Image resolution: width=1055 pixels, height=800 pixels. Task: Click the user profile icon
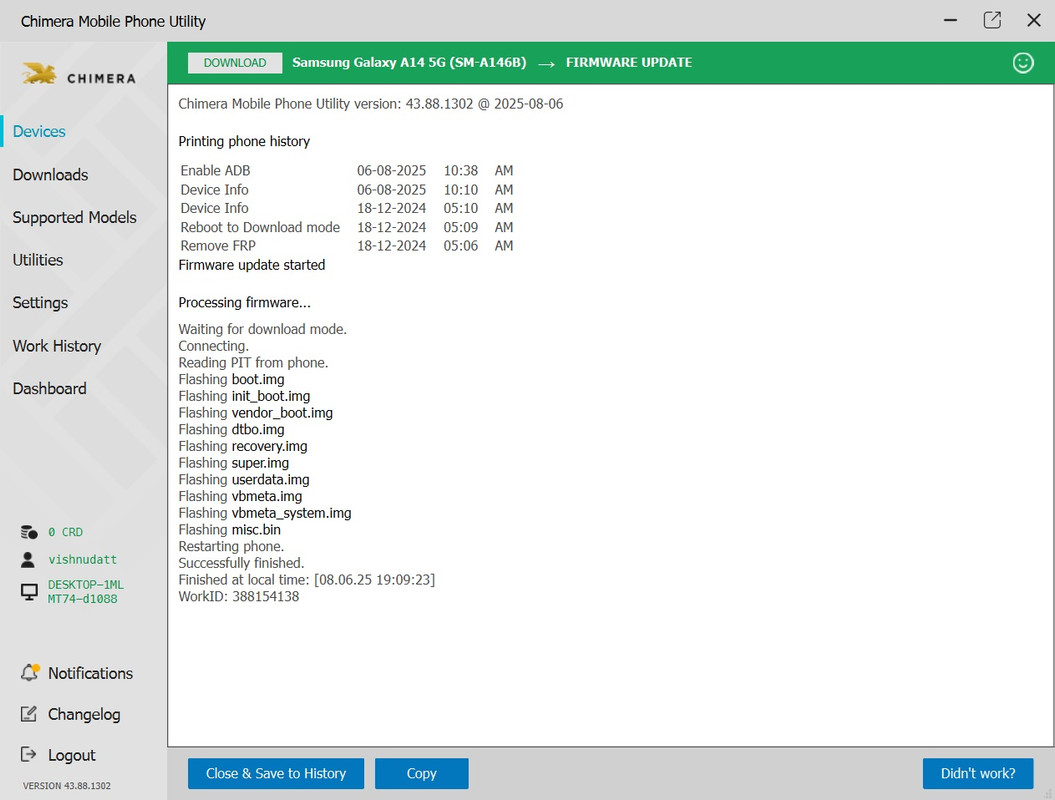[x=28, y=560]
